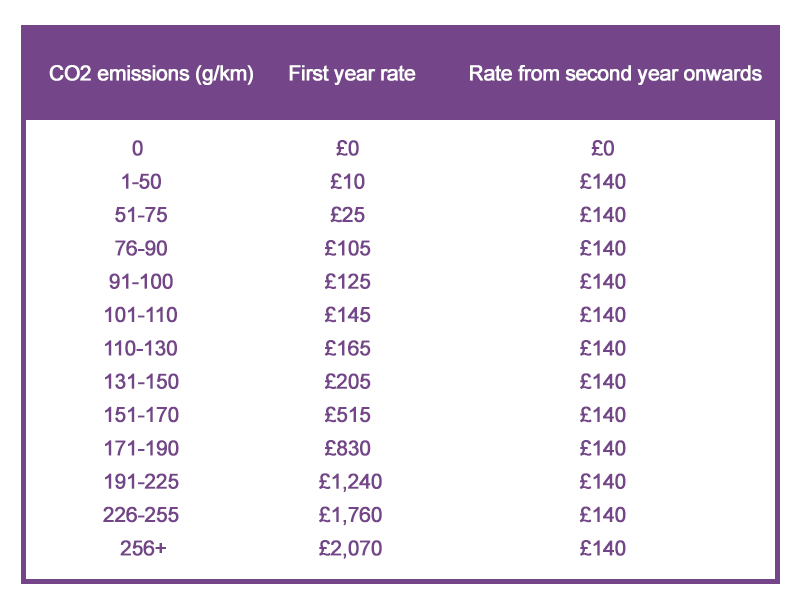Click the £10 first year rate
The height and width of the screenshot is (600, 800).
[348, 182]
